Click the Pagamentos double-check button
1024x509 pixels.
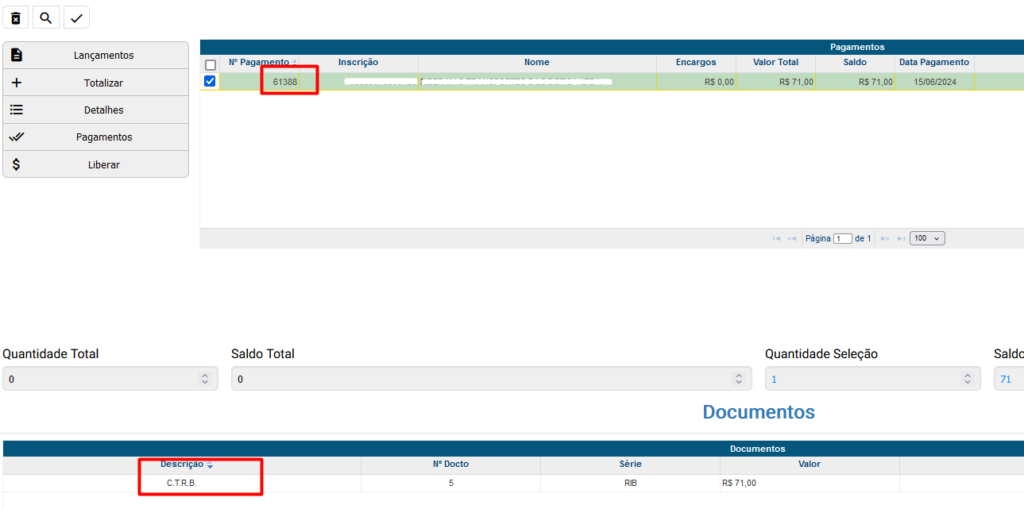click(x=96, y=137)
